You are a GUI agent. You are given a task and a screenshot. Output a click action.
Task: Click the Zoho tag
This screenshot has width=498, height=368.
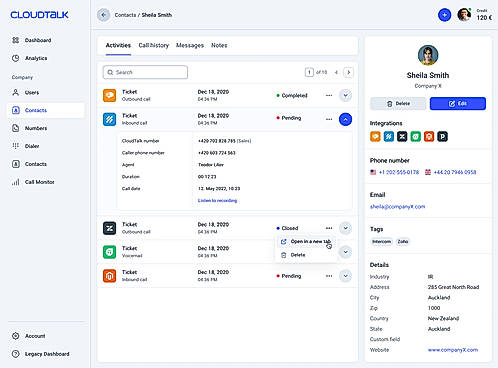tap(402, 242)
